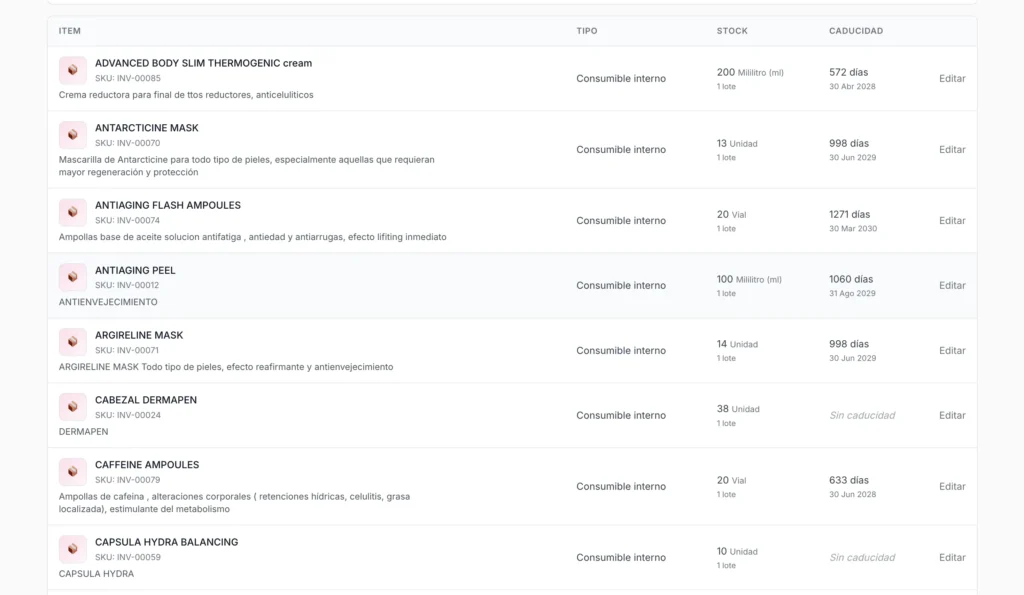Click the ANTIENVEJECIMIENTO description text

click(x=108, y=302)
